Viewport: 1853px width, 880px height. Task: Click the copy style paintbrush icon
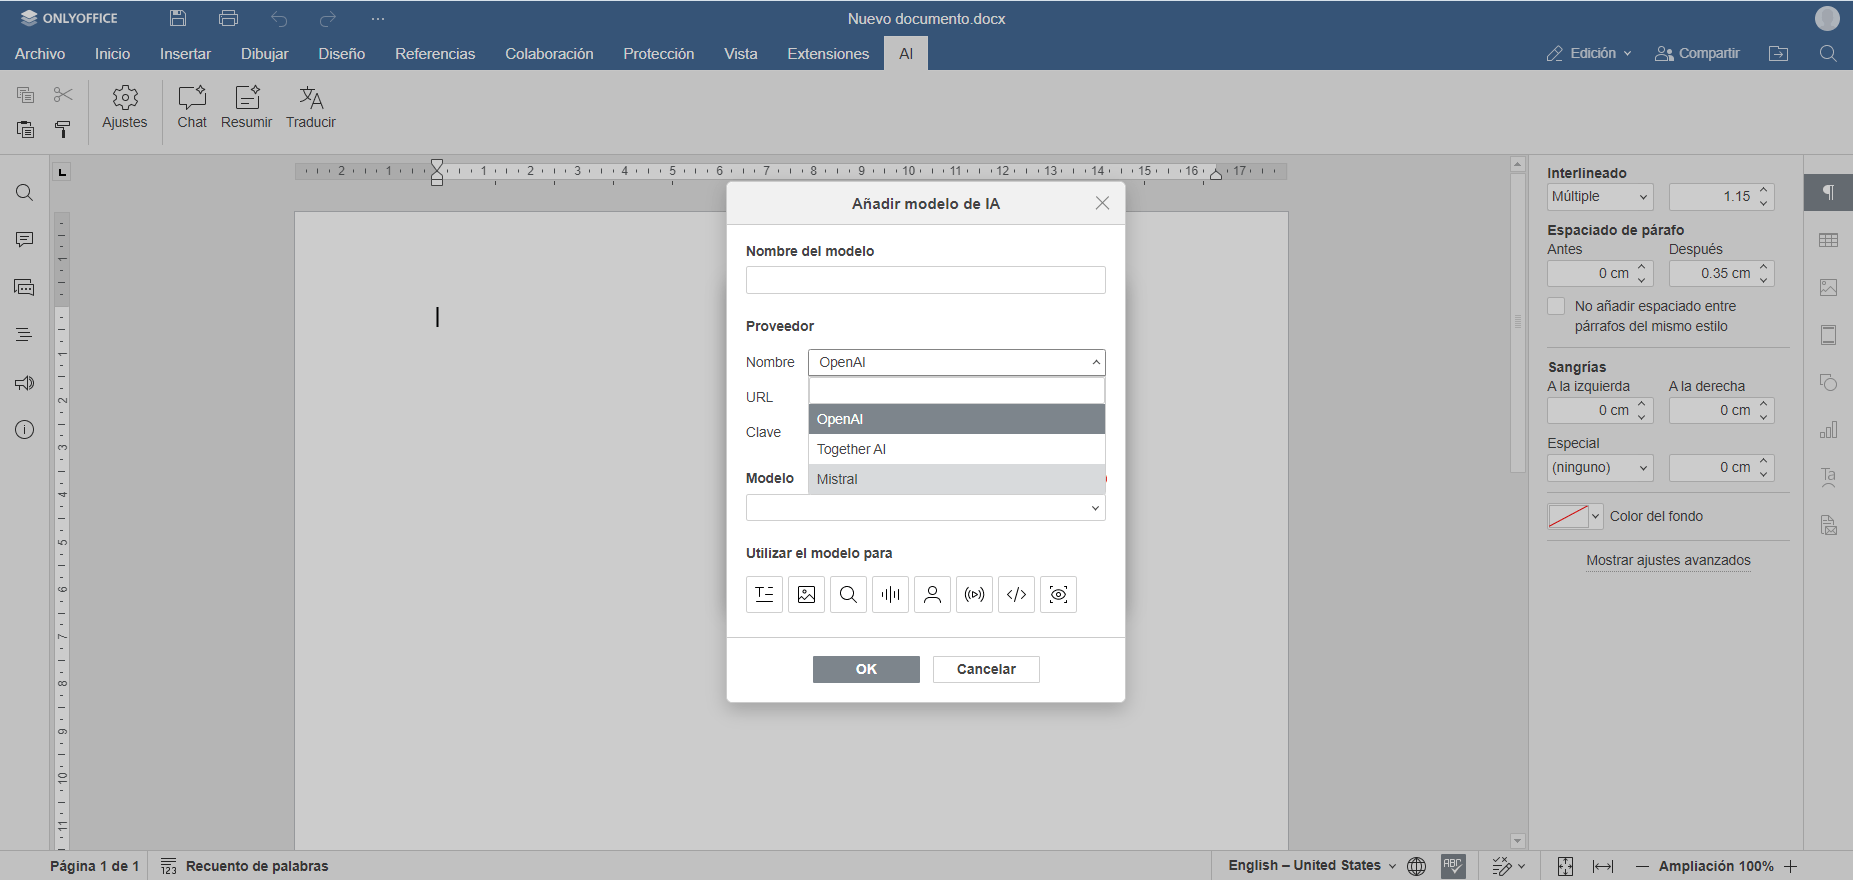click(x=63, y=129)
